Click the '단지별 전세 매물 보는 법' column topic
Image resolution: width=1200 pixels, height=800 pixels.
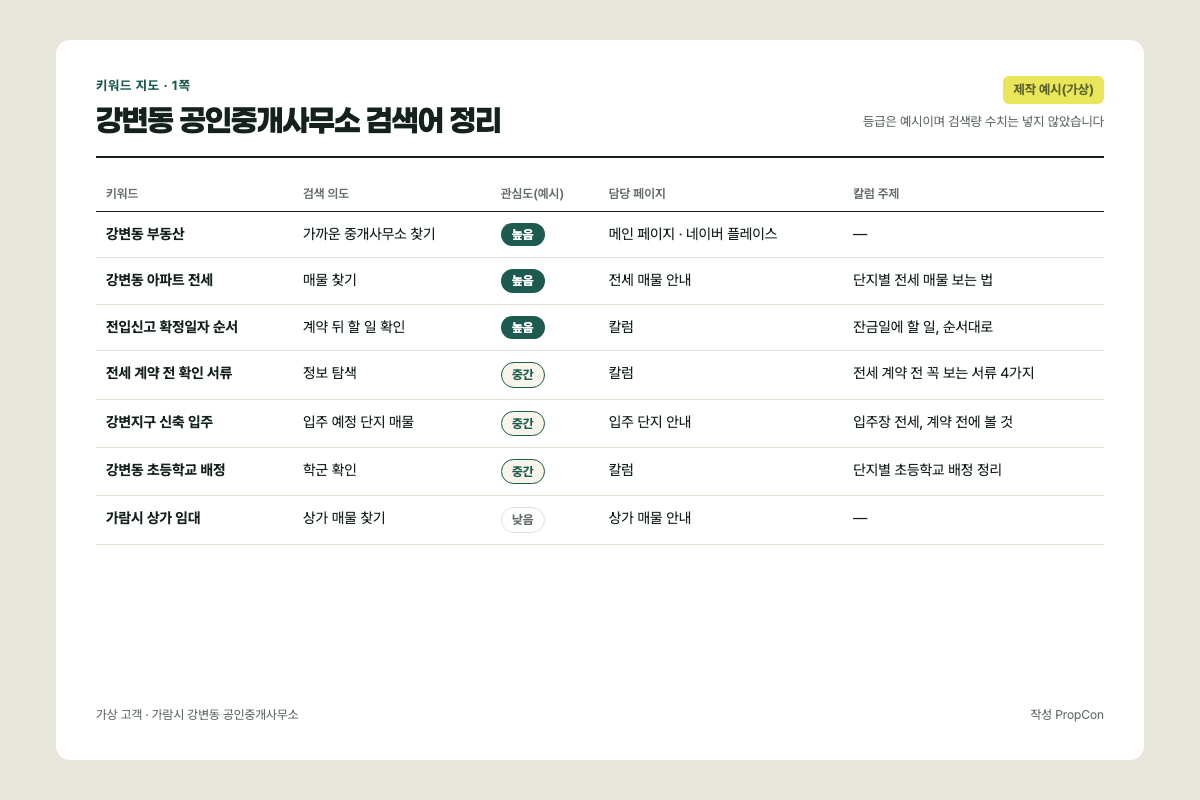pos(923,280)
